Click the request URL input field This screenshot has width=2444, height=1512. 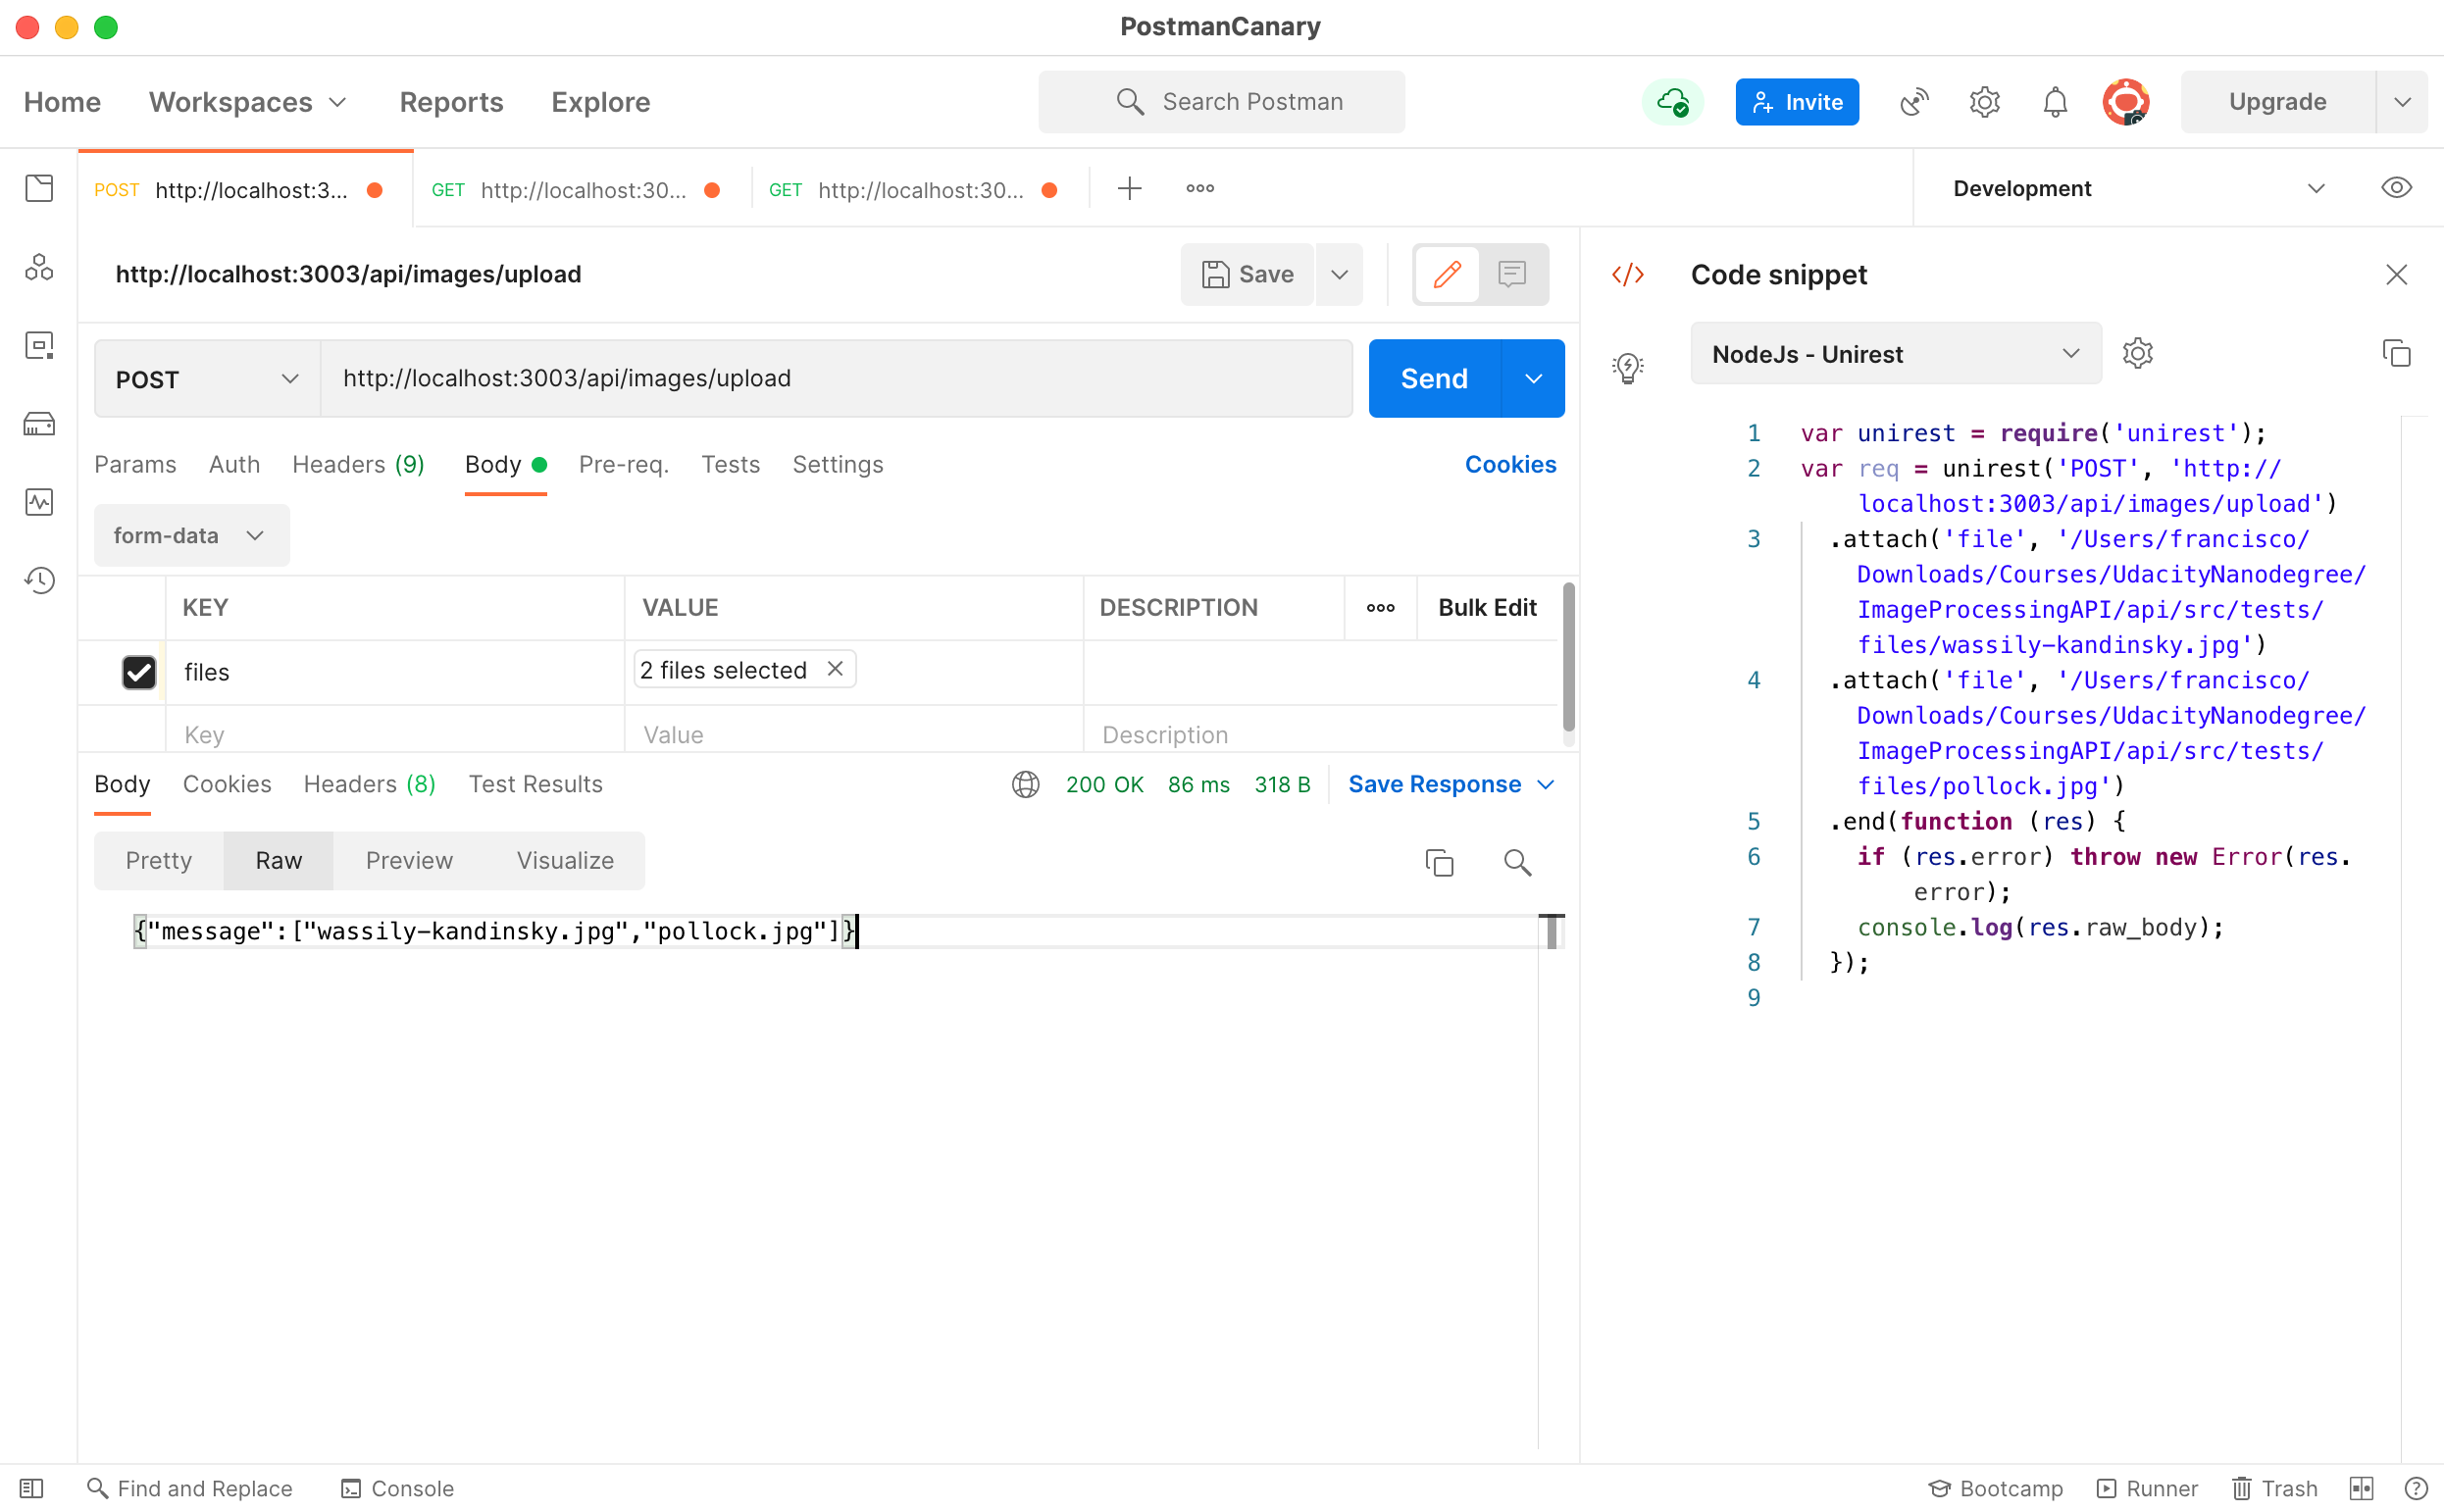(x=836, y=379)
